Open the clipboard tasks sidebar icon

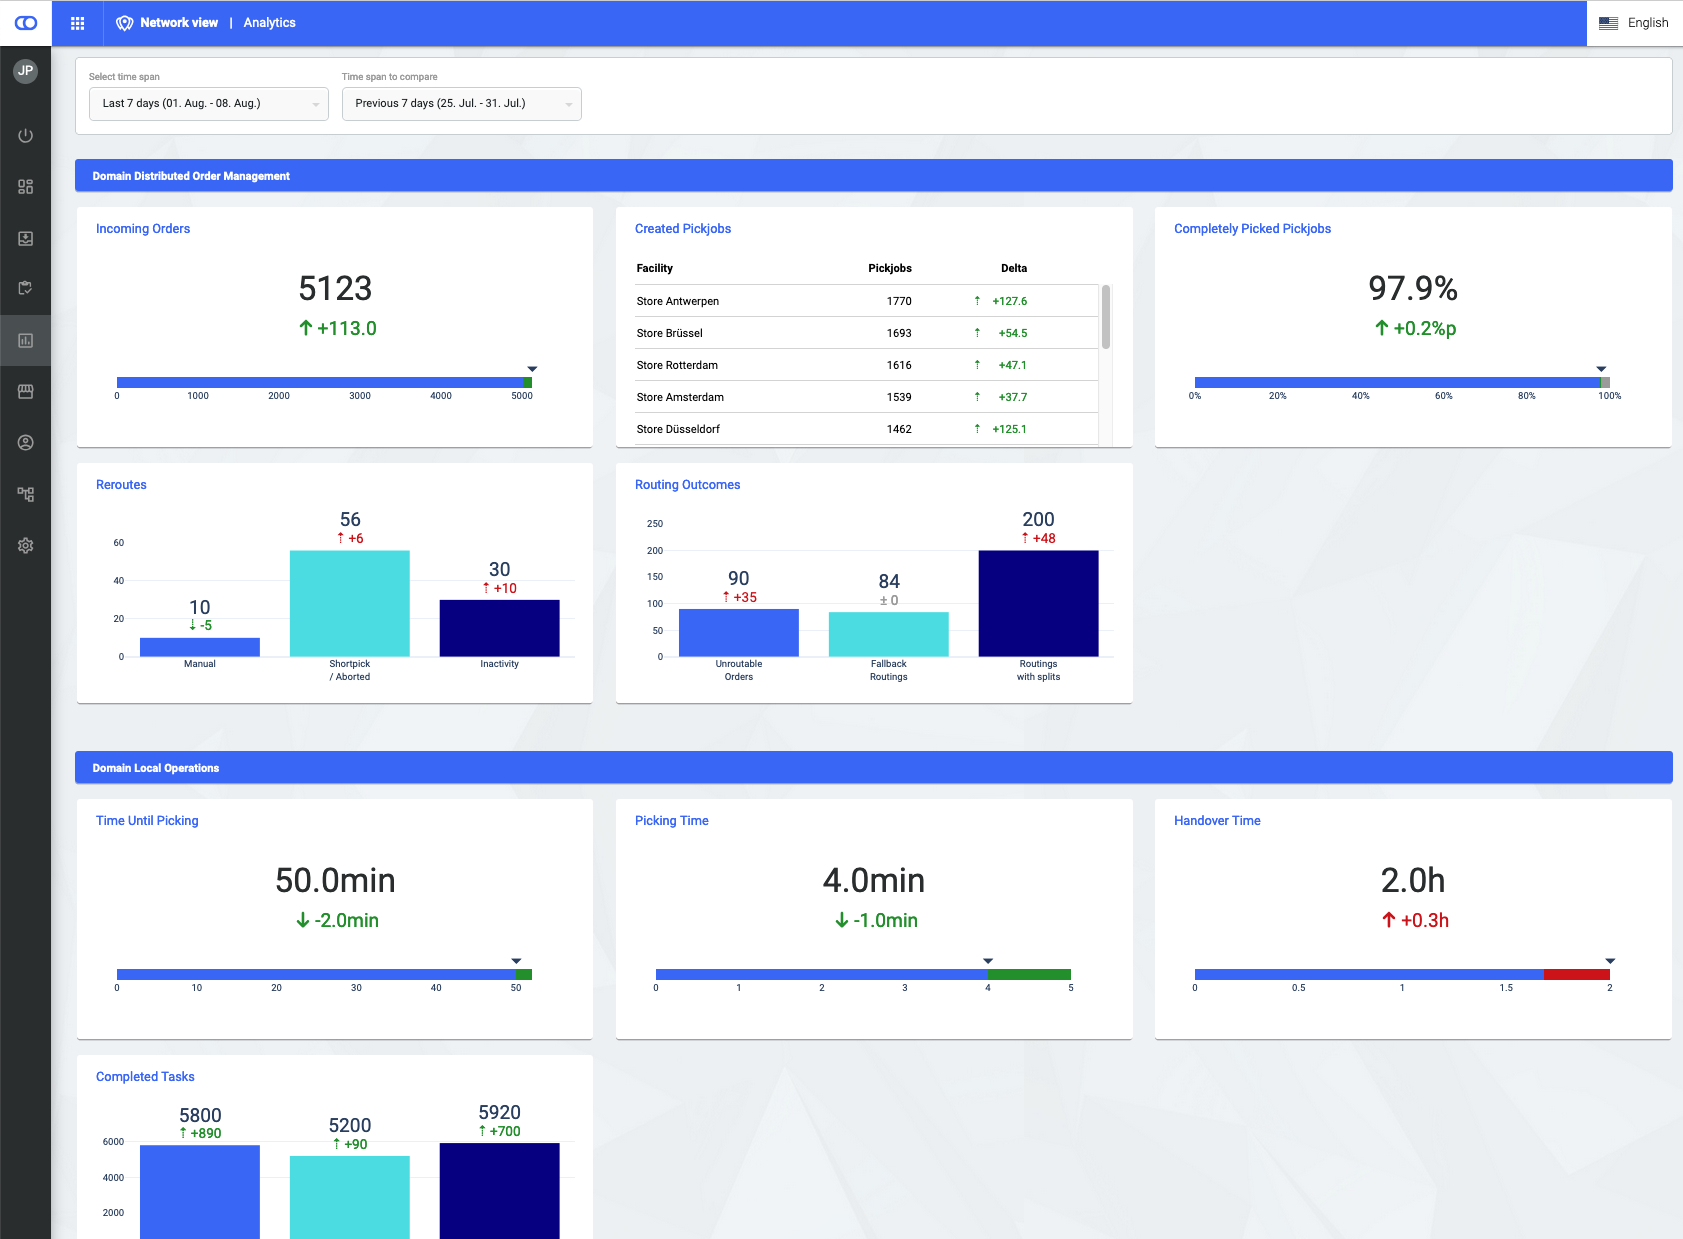[x=26, y=288]
